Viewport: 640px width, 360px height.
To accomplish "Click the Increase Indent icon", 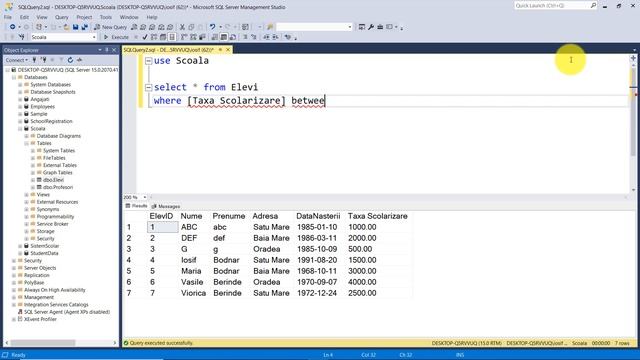I will coord(276,37).
